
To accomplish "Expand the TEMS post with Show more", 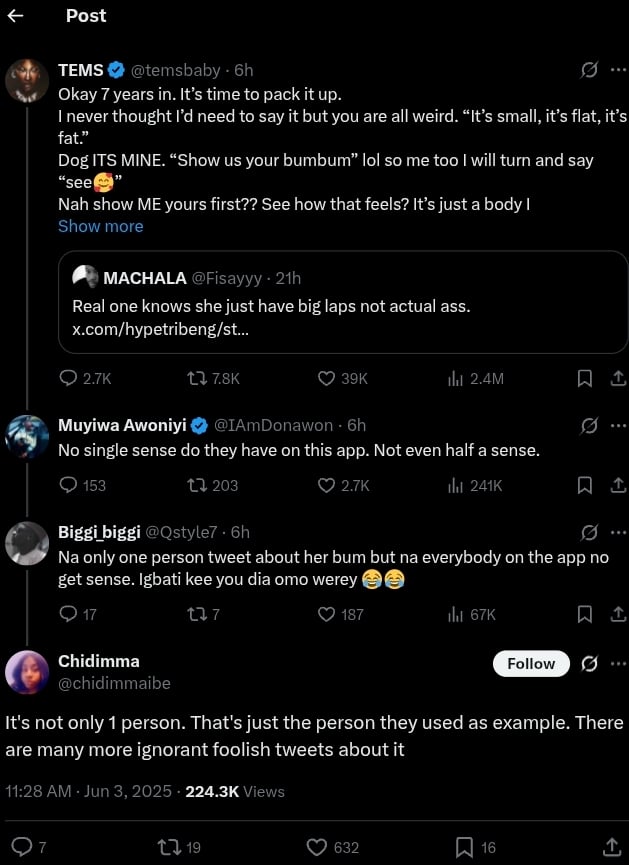I will 100,226.
